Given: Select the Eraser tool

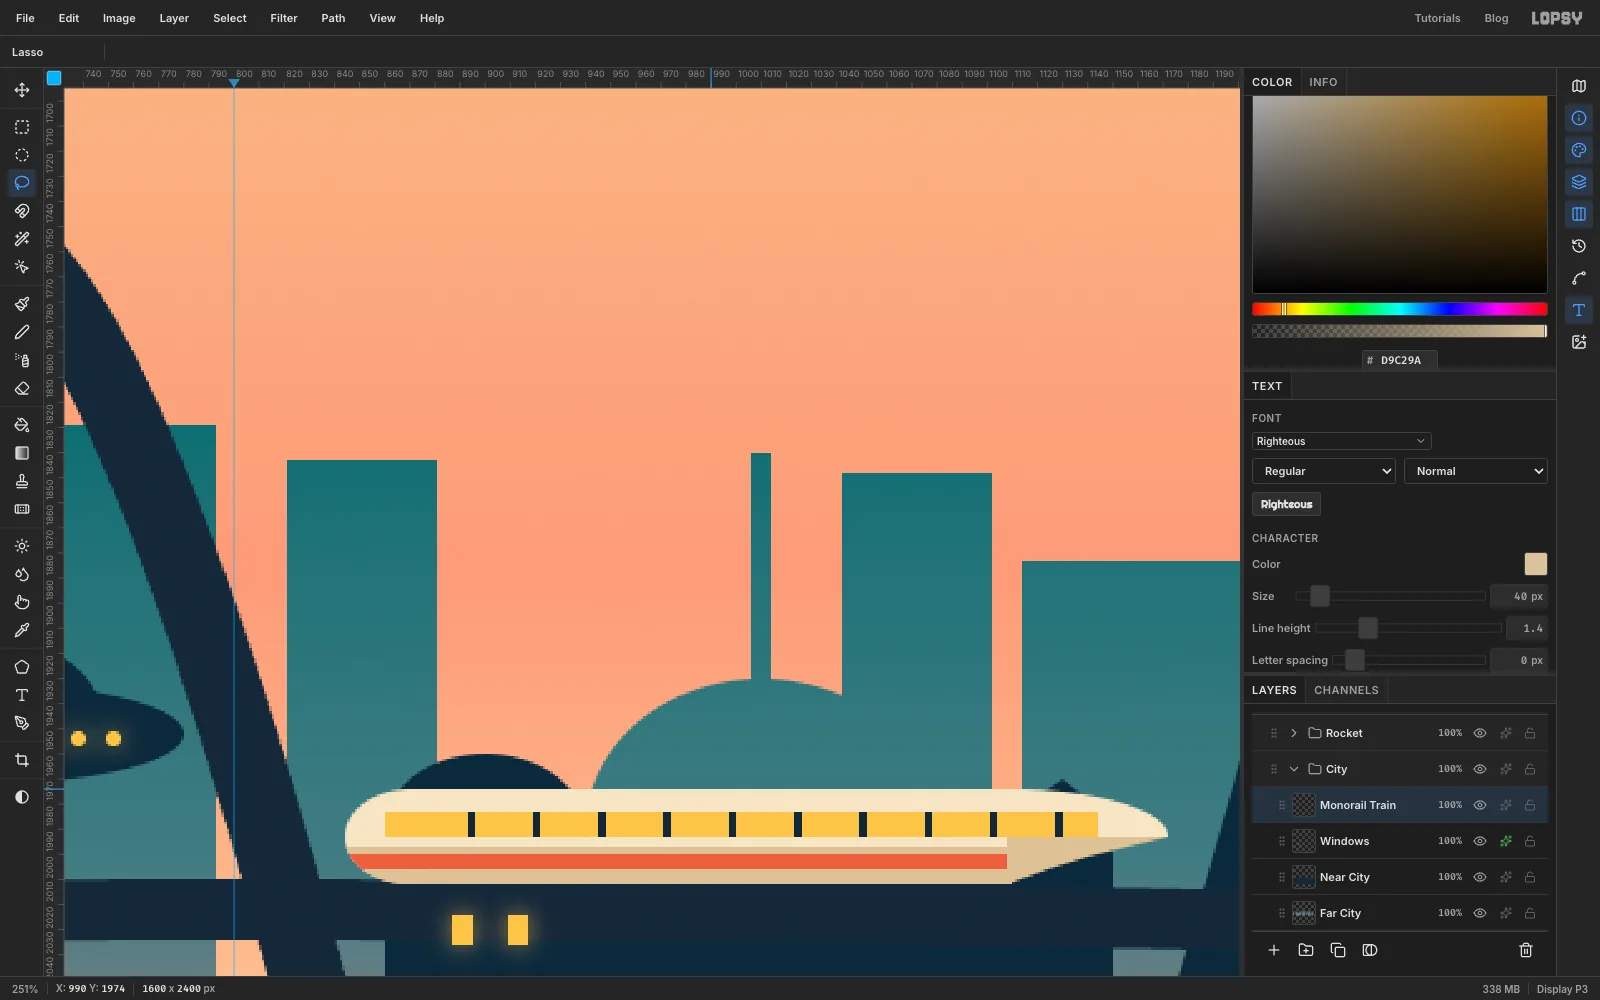Looking at the screenshot, I should tap(22, 388).
